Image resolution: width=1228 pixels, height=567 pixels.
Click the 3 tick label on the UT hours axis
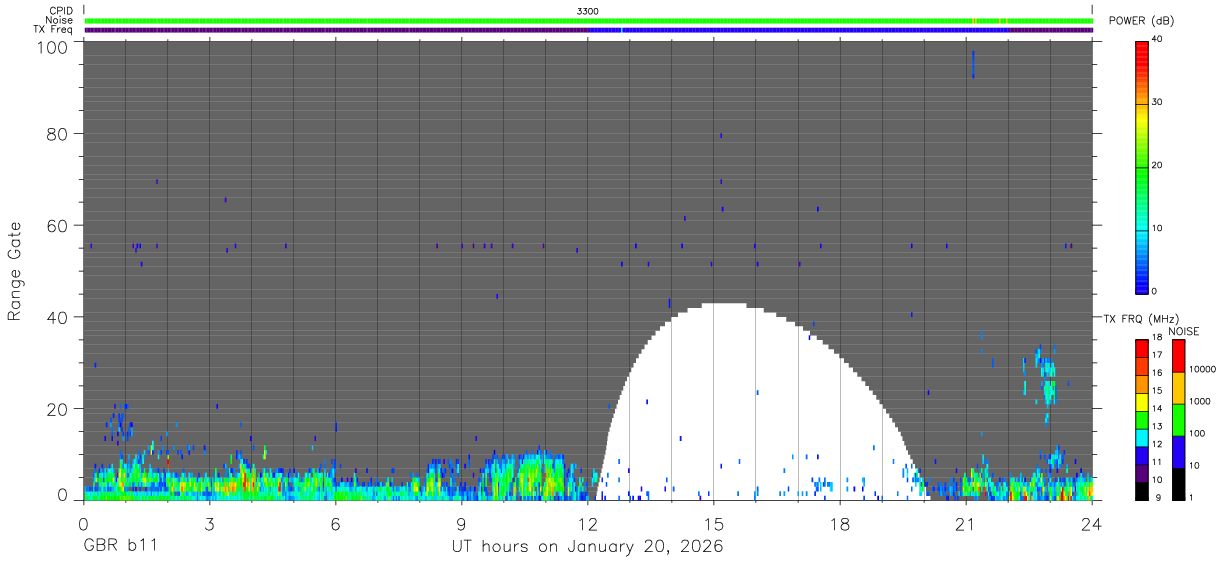coord(209,523)
